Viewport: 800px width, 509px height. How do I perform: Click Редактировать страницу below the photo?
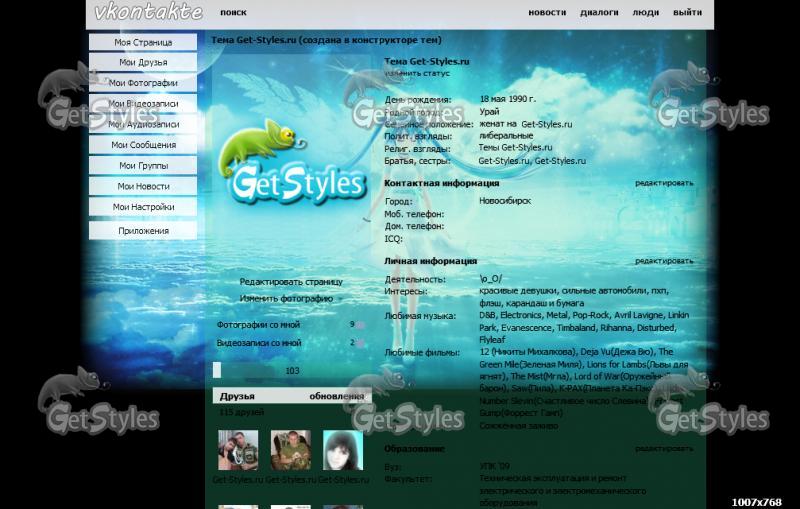pos(291,282)
